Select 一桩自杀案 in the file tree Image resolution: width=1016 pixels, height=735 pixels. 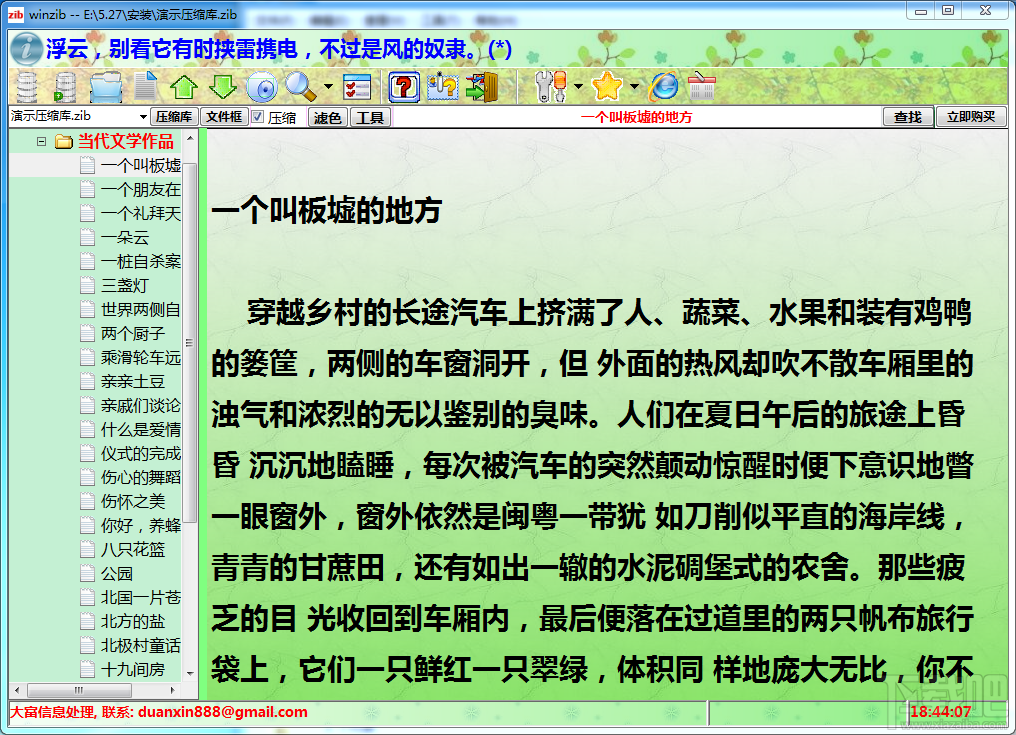pyautogui.click(x=141, y=261)
